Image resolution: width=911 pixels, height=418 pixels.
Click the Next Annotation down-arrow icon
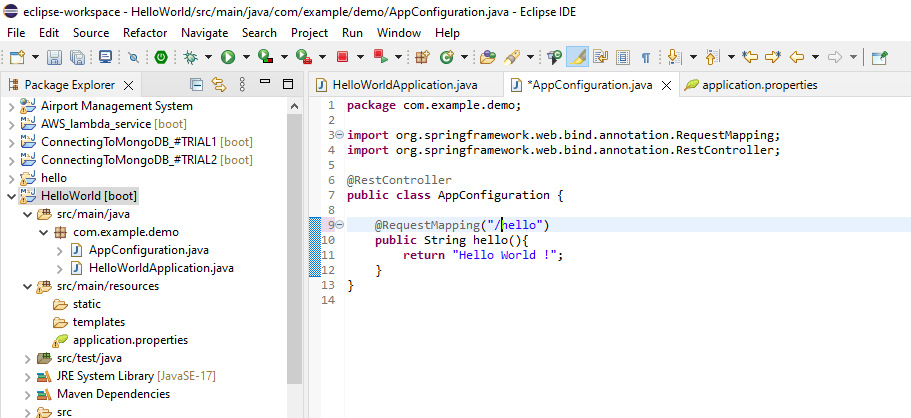pyautogui.click(x=674, y=57)
